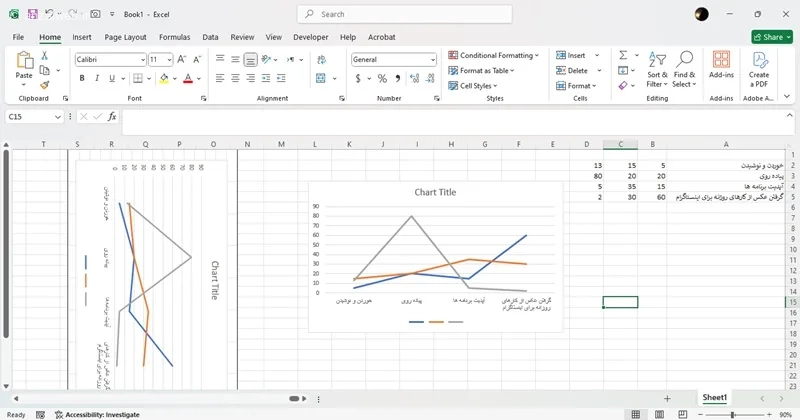Click the Name Box showing C15
Image resolution: width=800 pixels, height=420 pixels.
pos(34,117)
